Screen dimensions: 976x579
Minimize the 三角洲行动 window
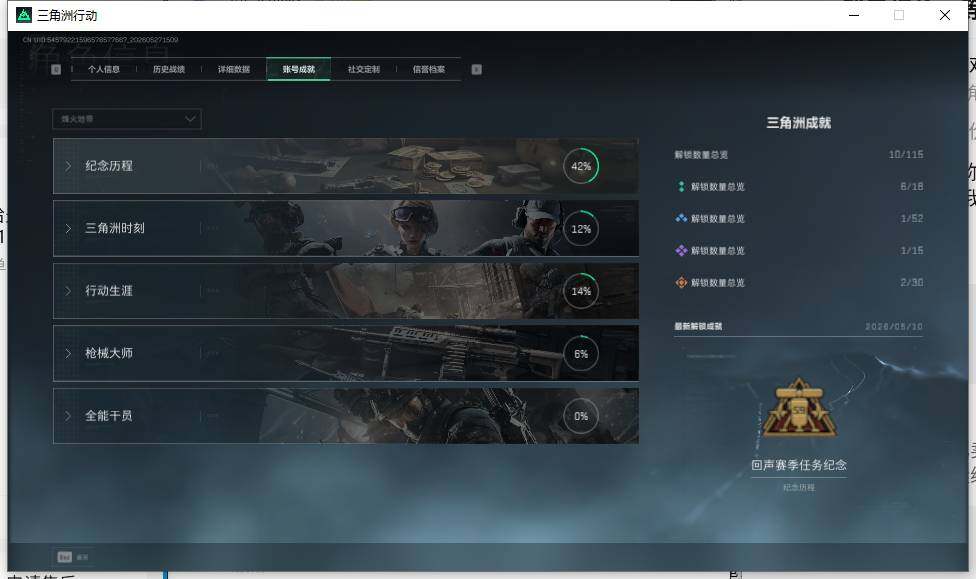pos(854,15)
